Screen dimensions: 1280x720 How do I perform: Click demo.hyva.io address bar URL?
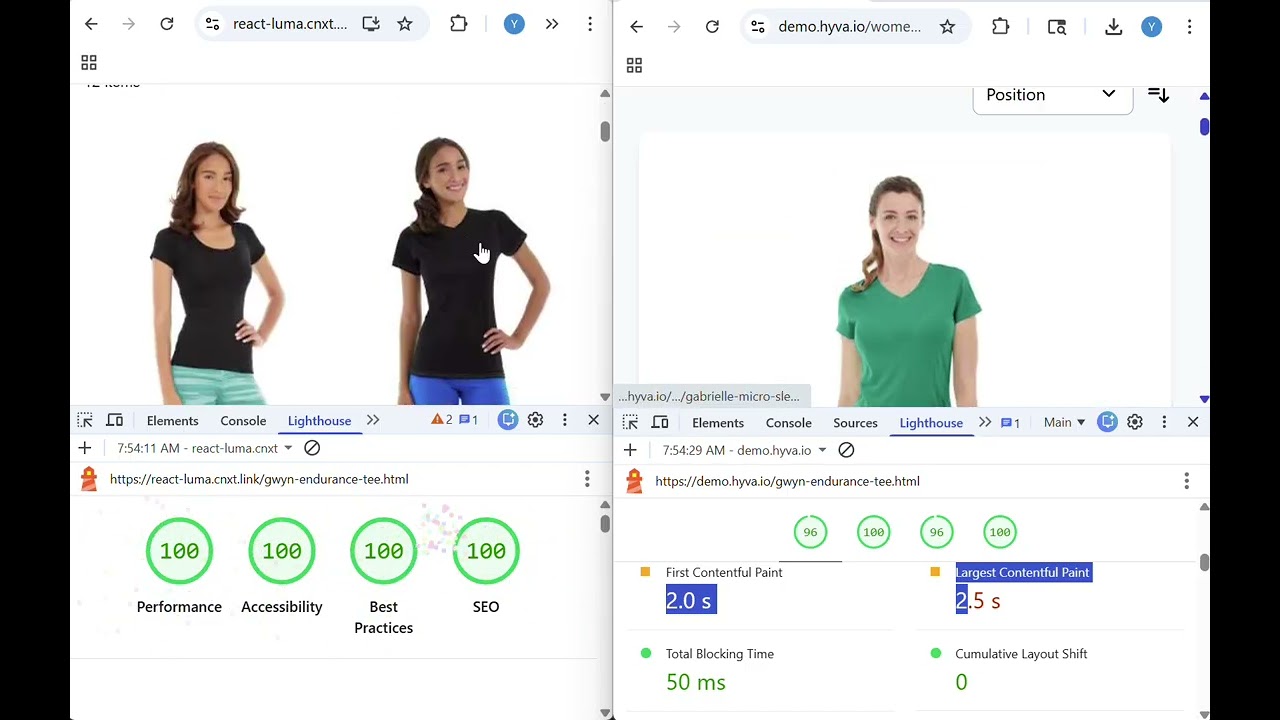(850, 27)
